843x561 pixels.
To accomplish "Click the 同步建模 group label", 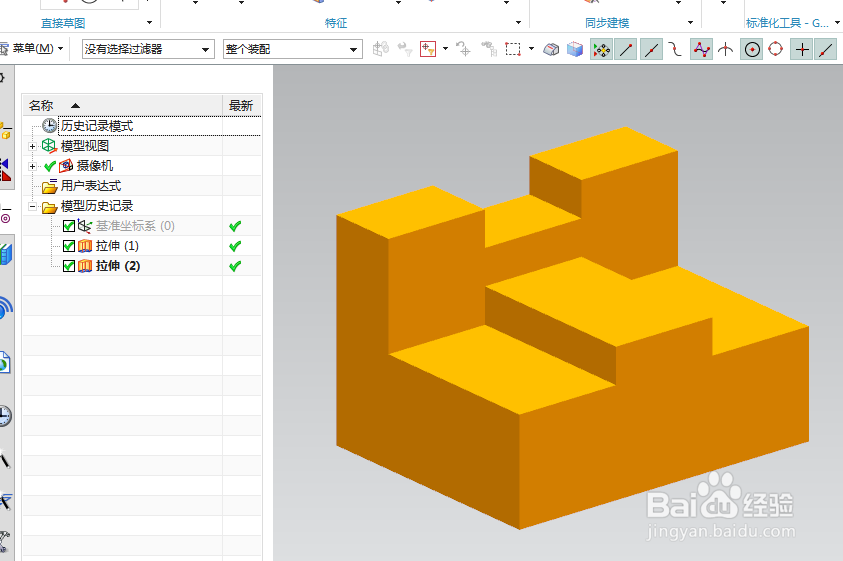I will click(x=607, y=23).
